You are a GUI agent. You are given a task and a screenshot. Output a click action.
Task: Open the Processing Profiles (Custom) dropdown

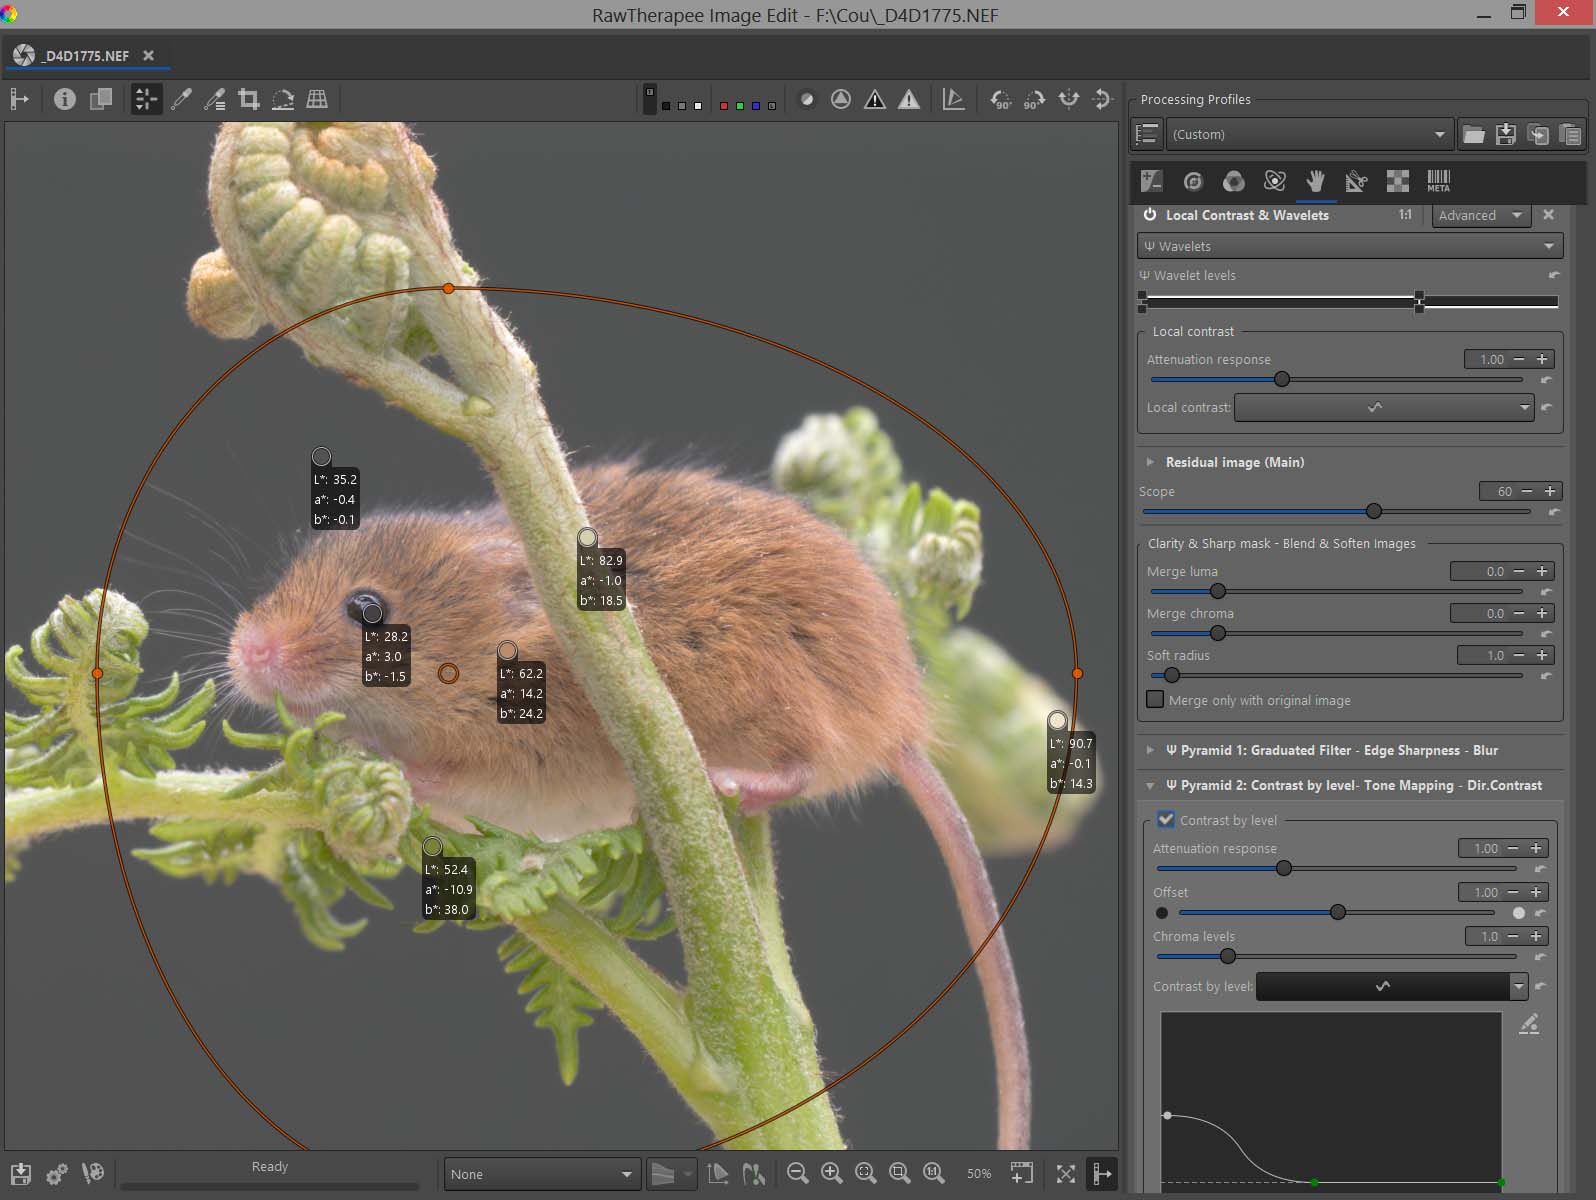click(1307, 134)
